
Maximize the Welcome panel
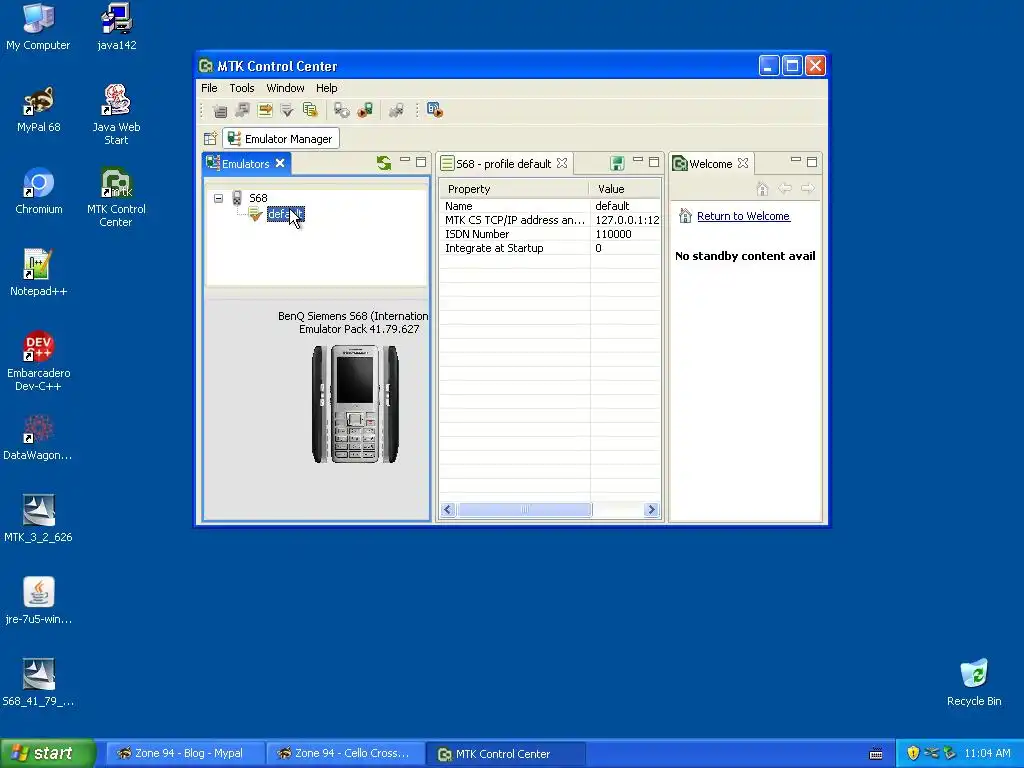click(x=812, y=161)
